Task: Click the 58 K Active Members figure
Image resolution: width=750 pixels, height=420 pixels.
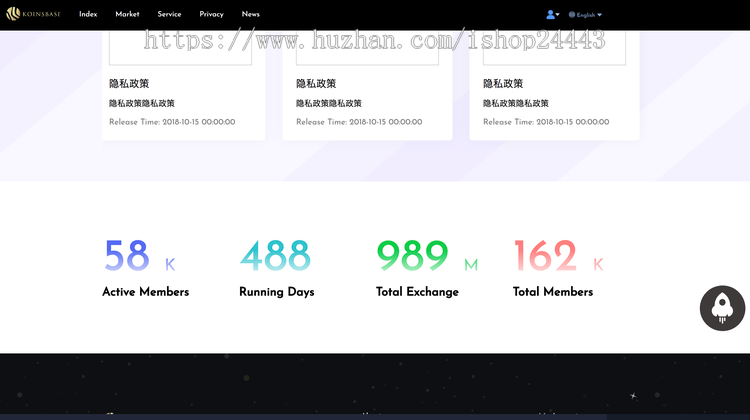Action: pos(140,256)
